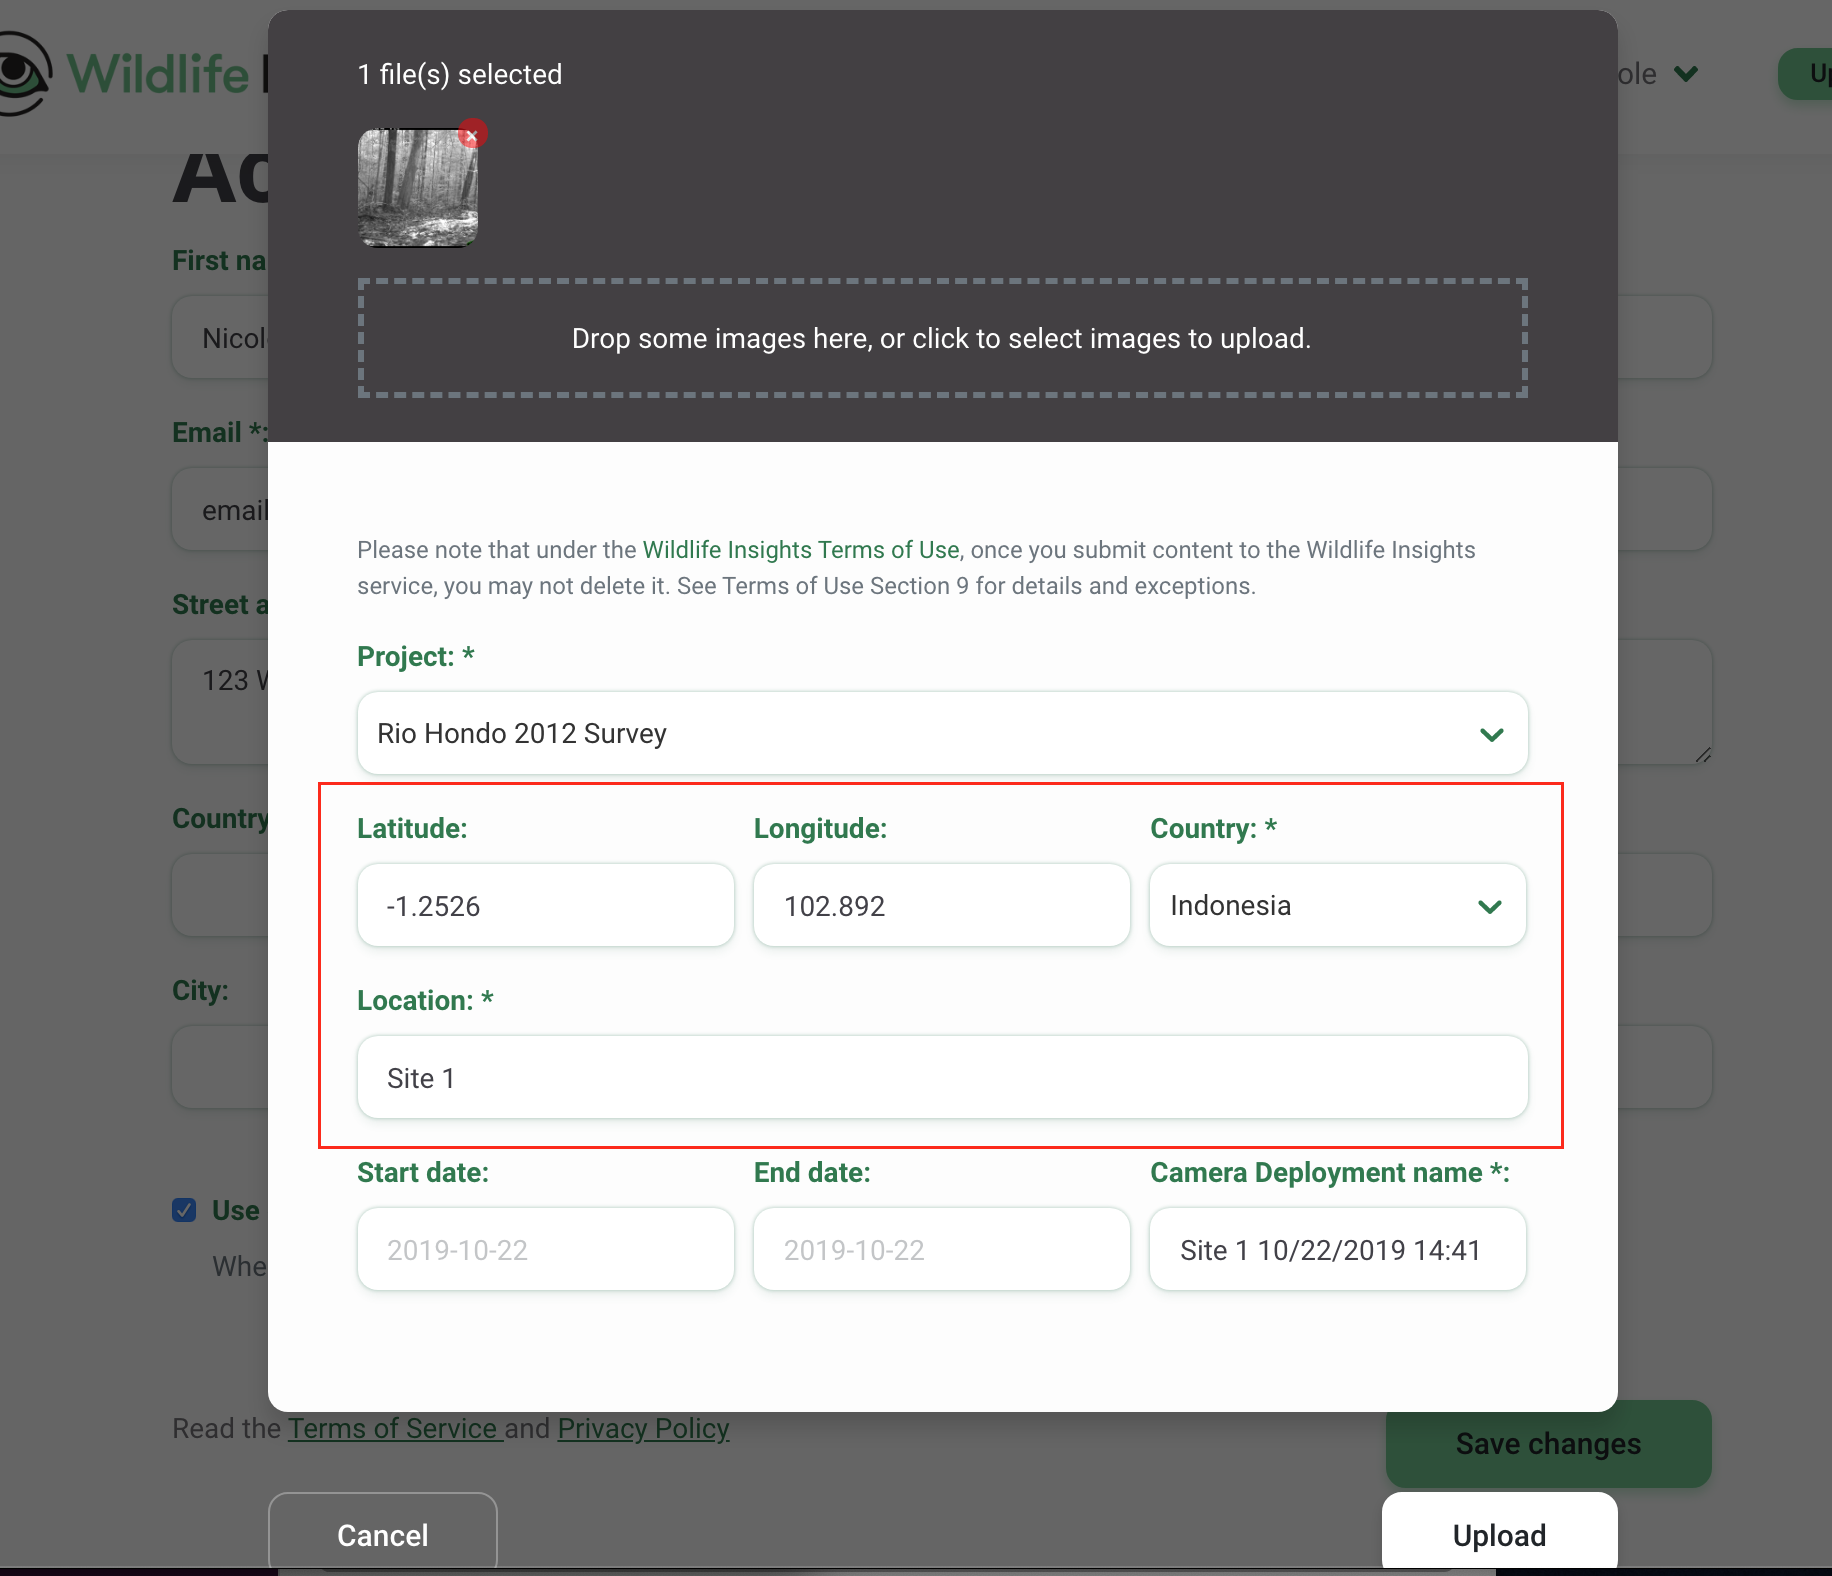Screen dimensions: 1832x1576
Task: Click the background First name field
Action: pos(220,337)
